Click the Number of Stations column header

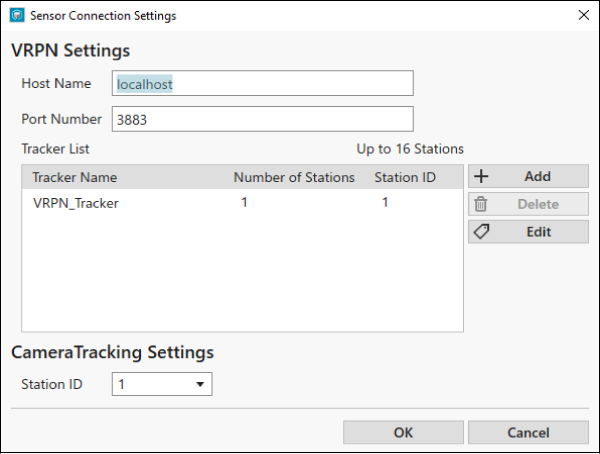[x=294, y=177]
